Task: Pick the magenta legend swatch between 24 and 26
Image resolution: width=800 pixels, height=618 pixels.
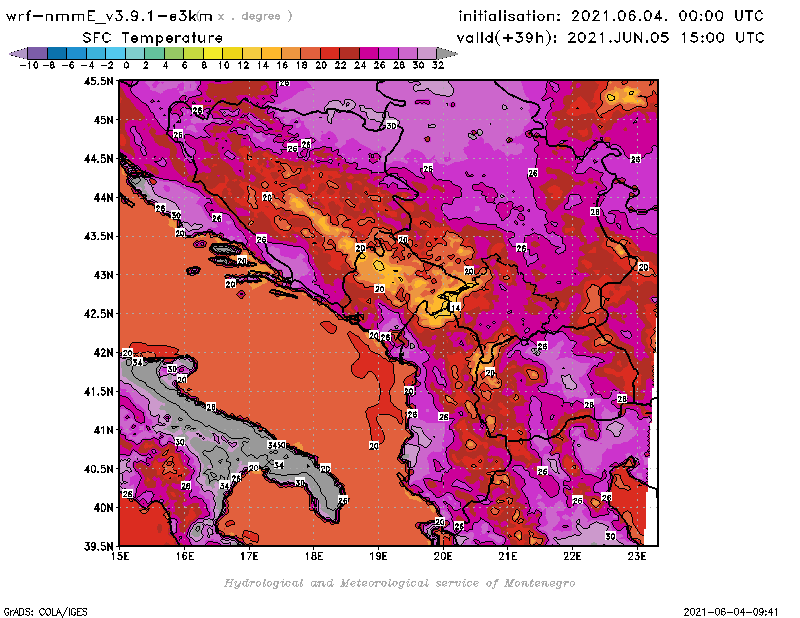Action: tap(369, 53)
